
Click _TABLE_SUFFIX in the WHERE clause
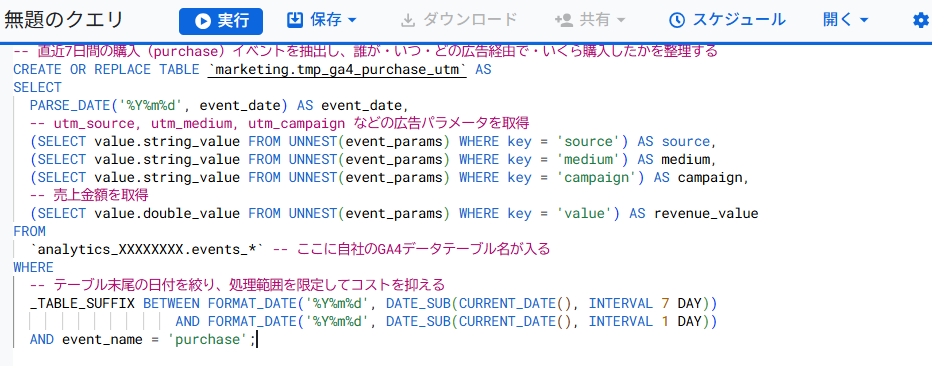click(83, 304)
